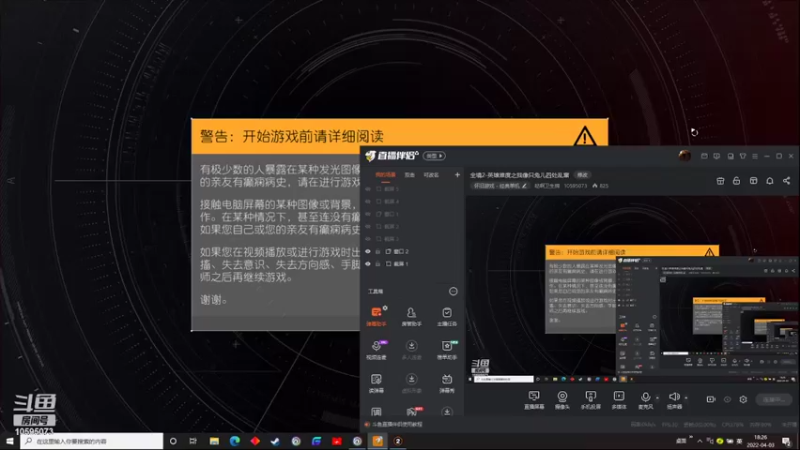800x450 pixels.
Task: Open the mode switch pill in title bar
Action: [x=434, y=156]
